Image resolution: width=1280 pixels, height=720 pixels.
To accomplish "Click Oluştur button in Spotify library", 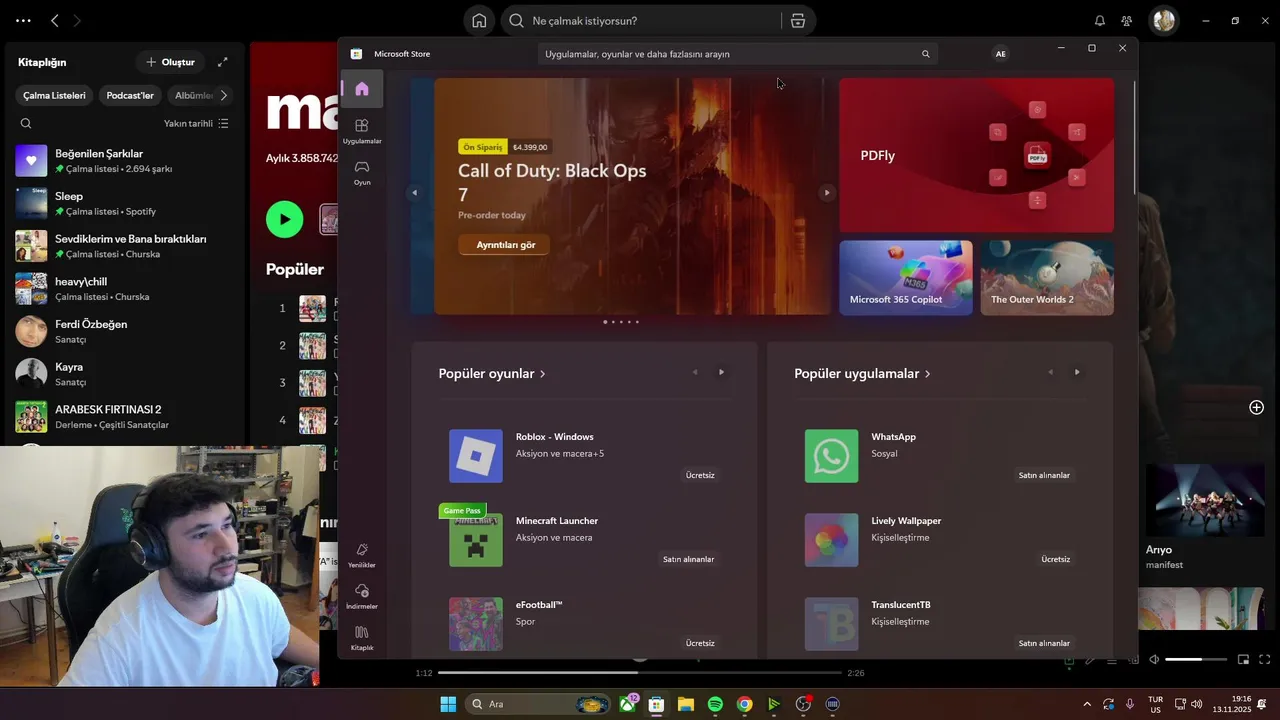I will 170,62.
